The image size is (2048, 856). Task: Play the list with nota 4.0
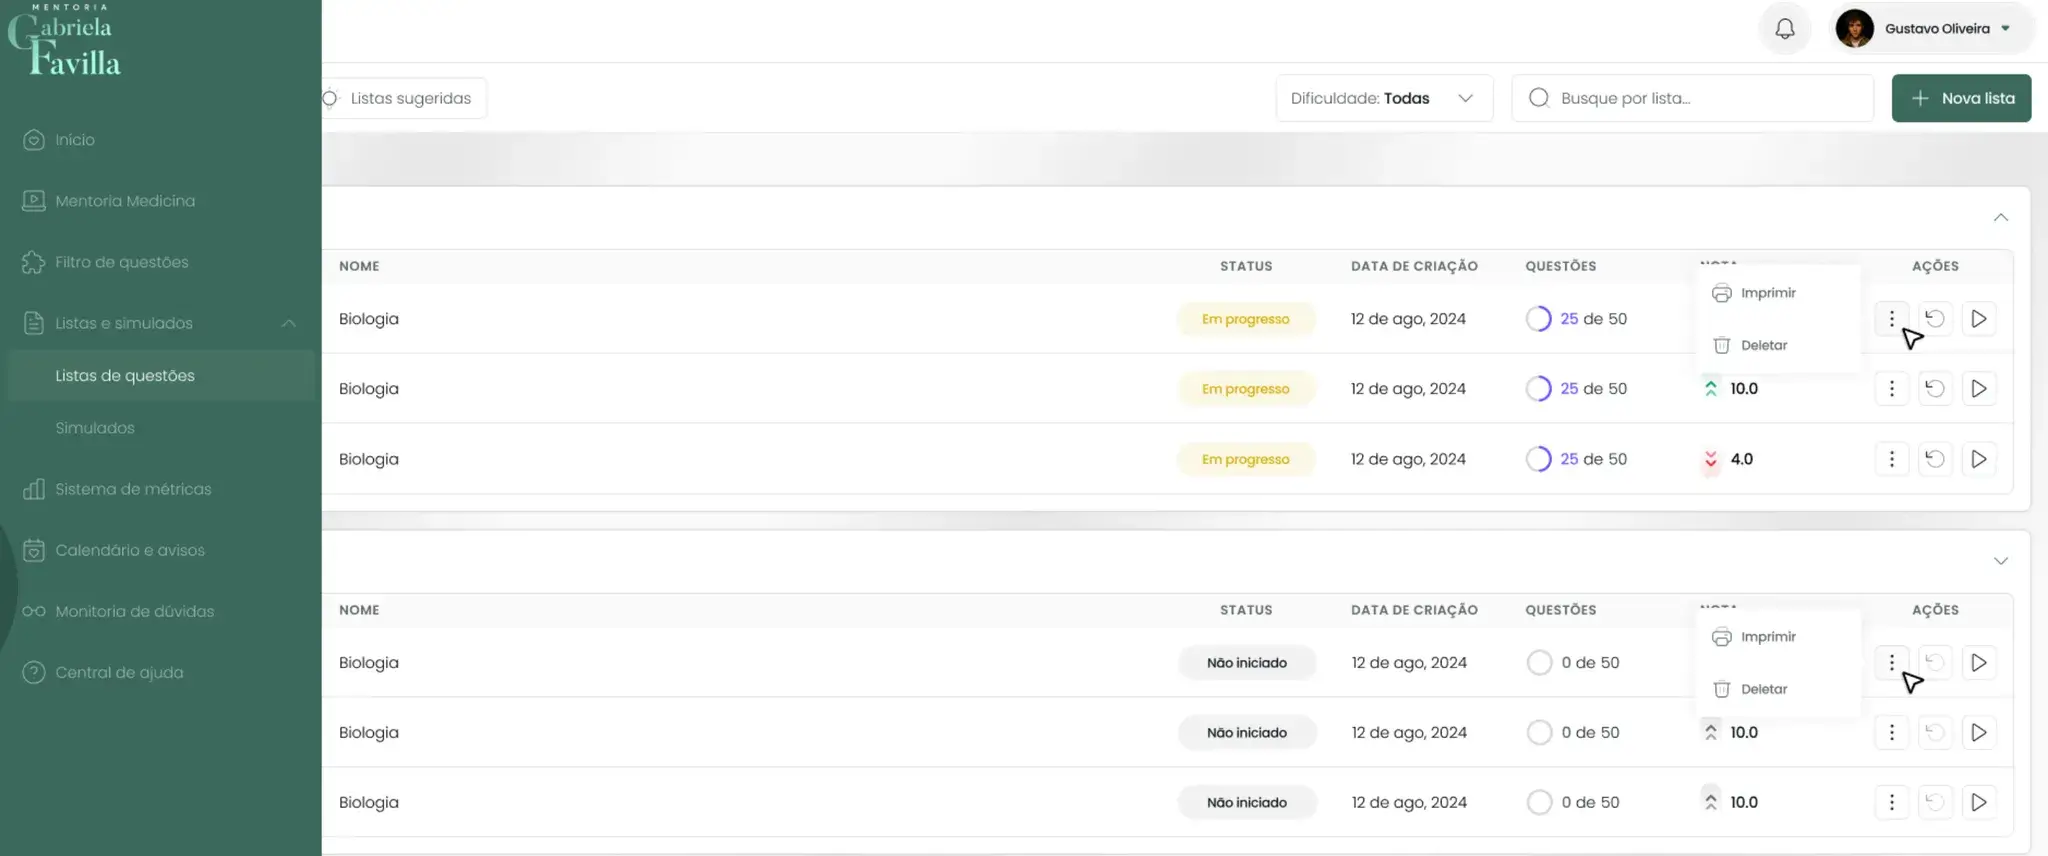[x=1979, y=459]
